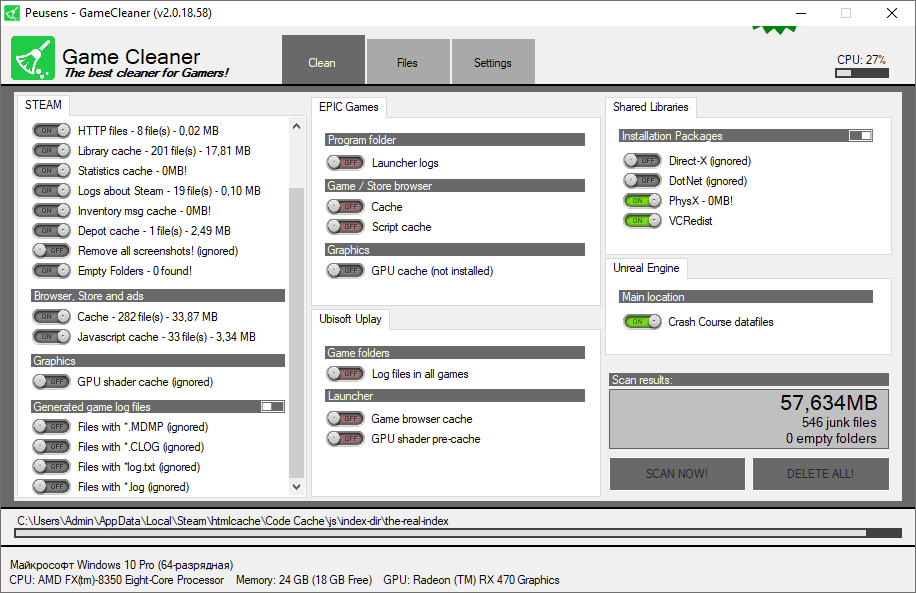The width and height of the screenshot is (916, 593).
Task: Disable VCRedist cleaning switch
Action: pos(642,220)
